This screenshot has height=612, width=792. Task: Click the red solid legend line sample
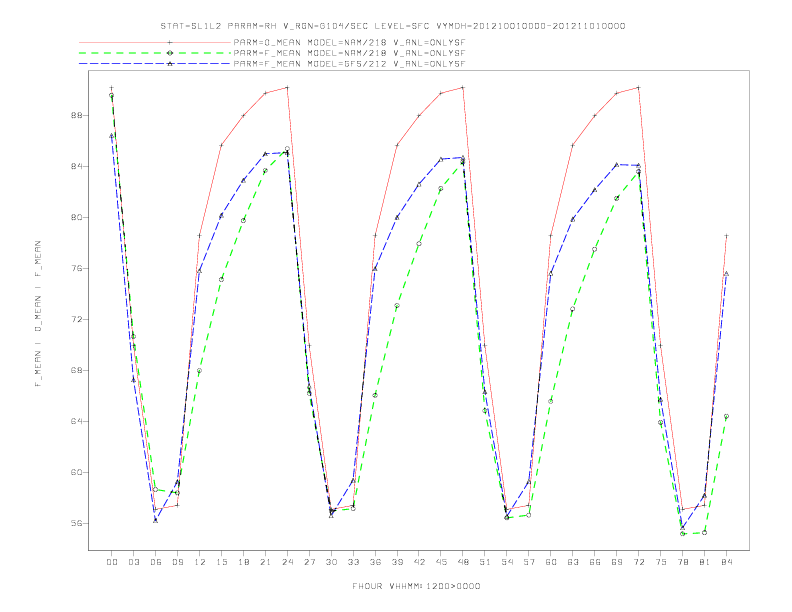(x=155, y=43)
